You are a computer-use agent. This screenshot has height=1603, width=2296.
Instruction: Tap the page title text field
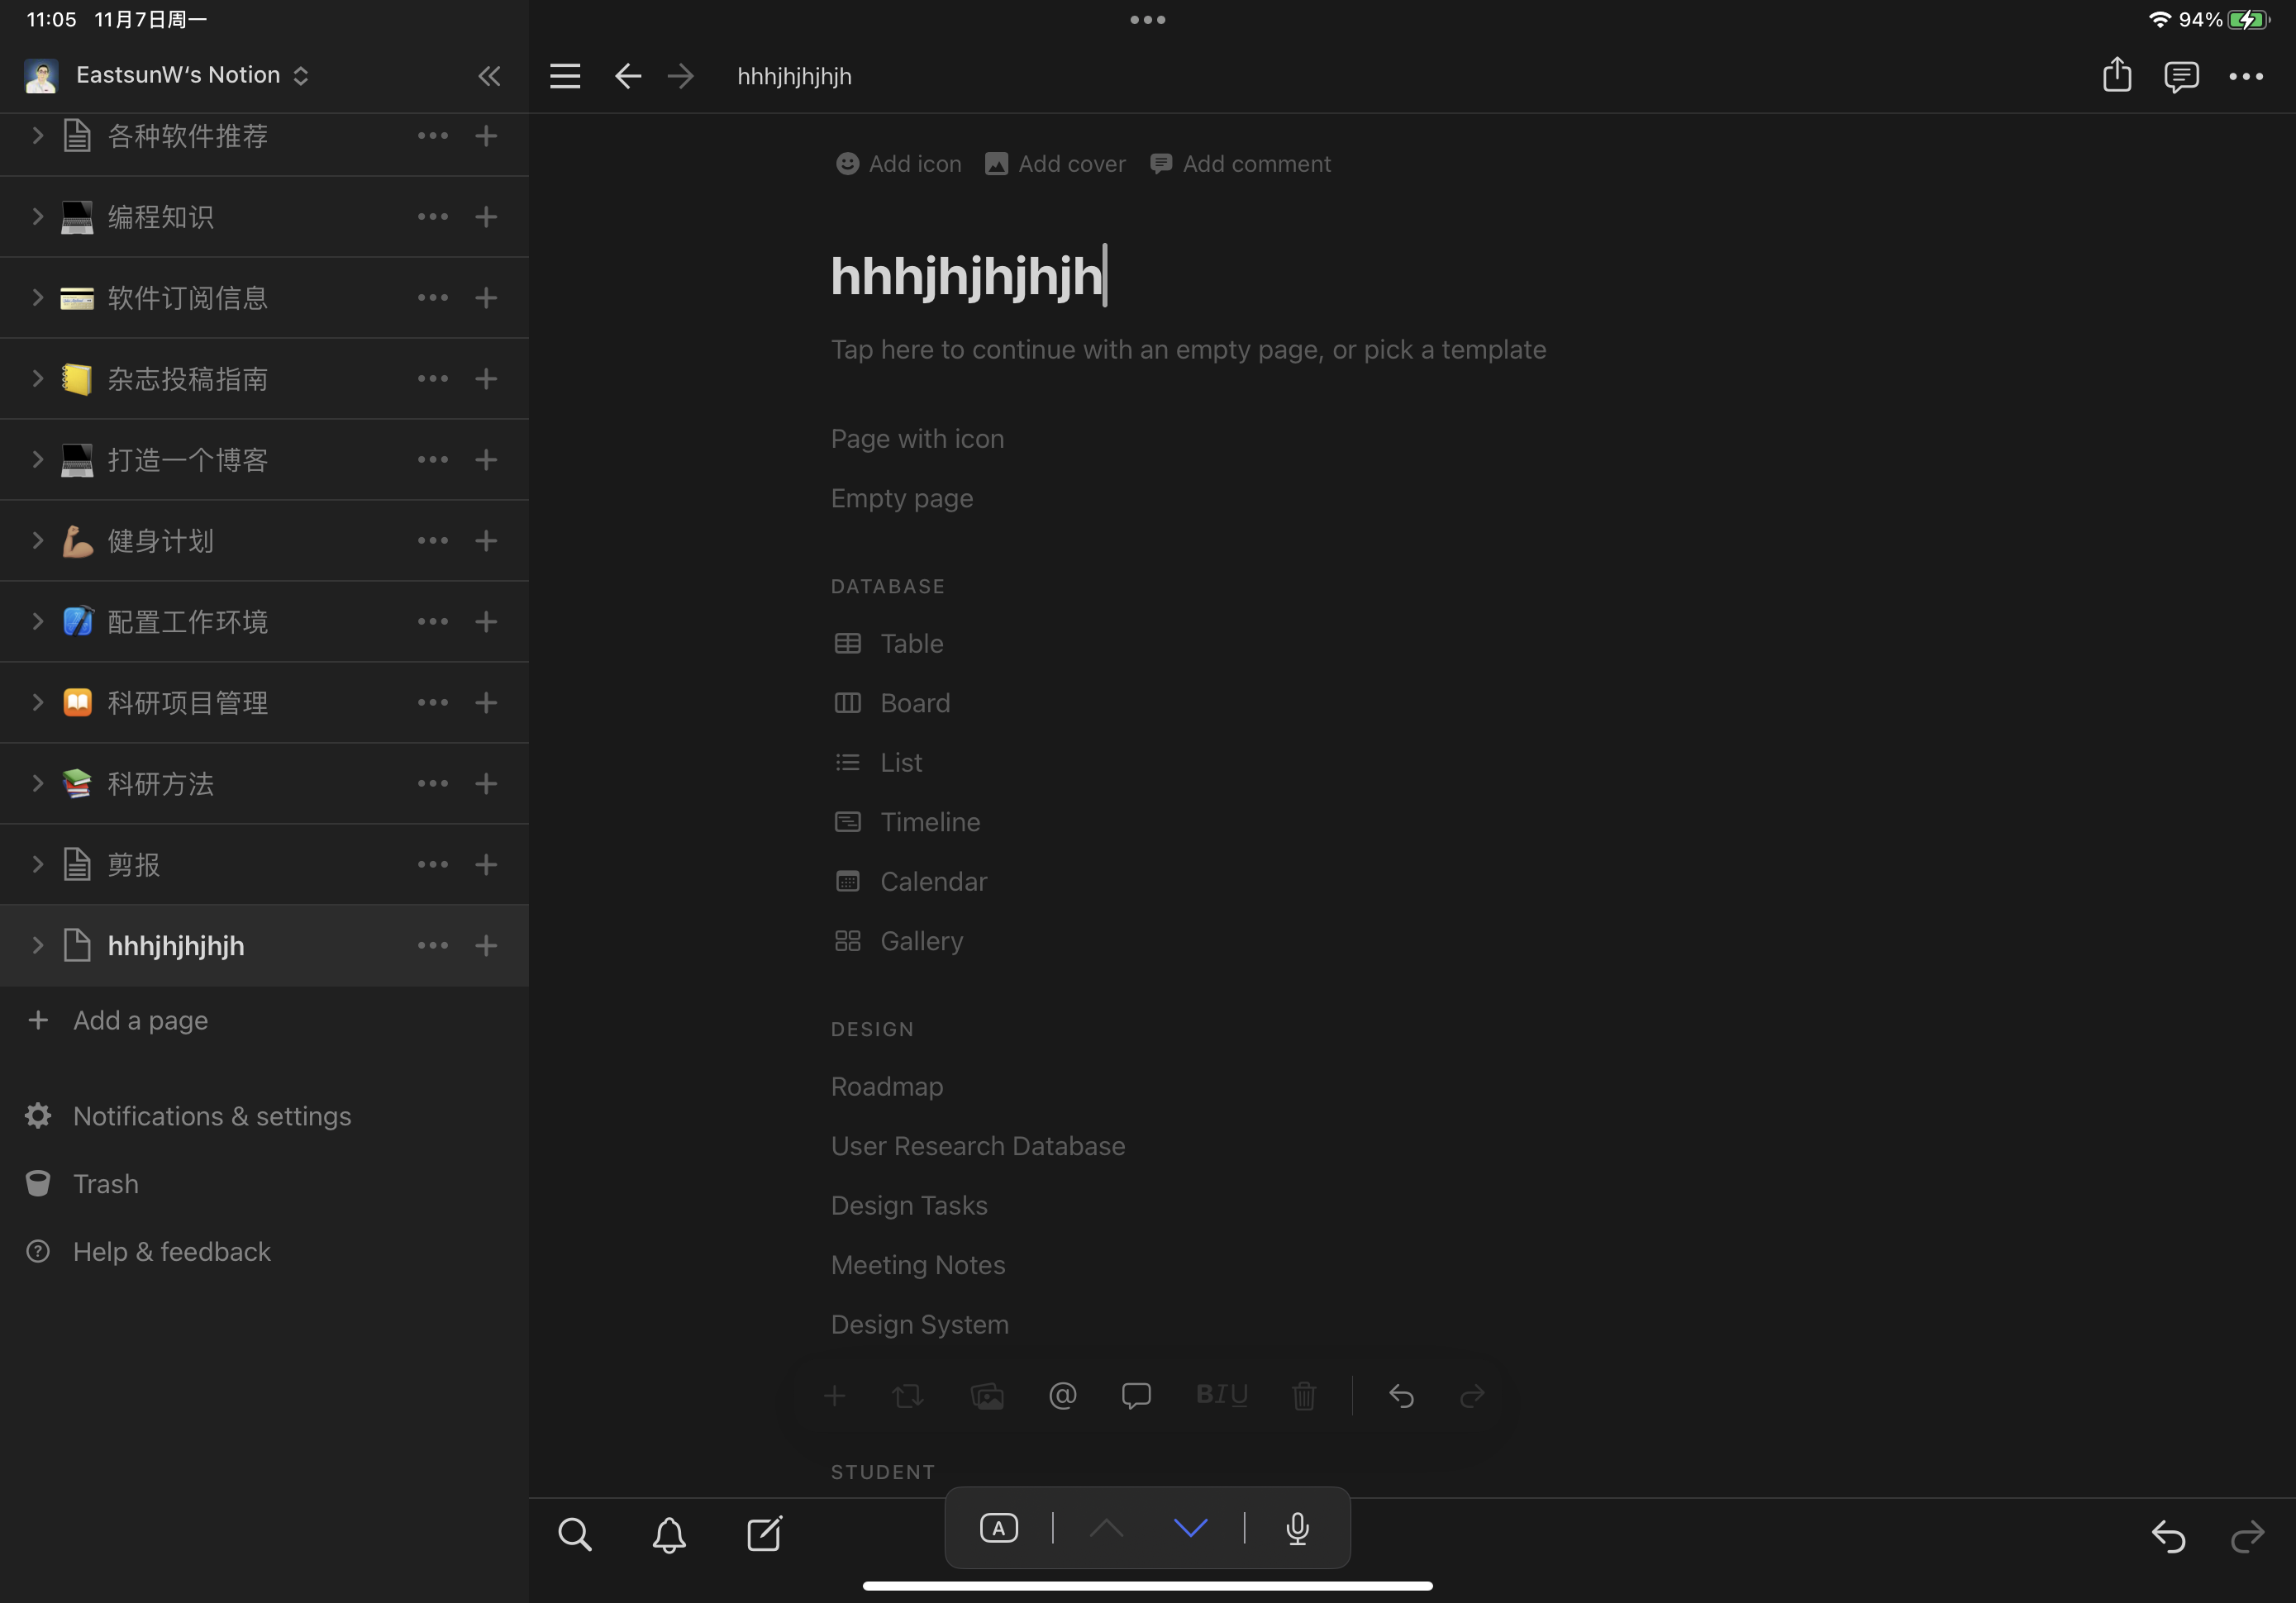click(x=969, y=277)
